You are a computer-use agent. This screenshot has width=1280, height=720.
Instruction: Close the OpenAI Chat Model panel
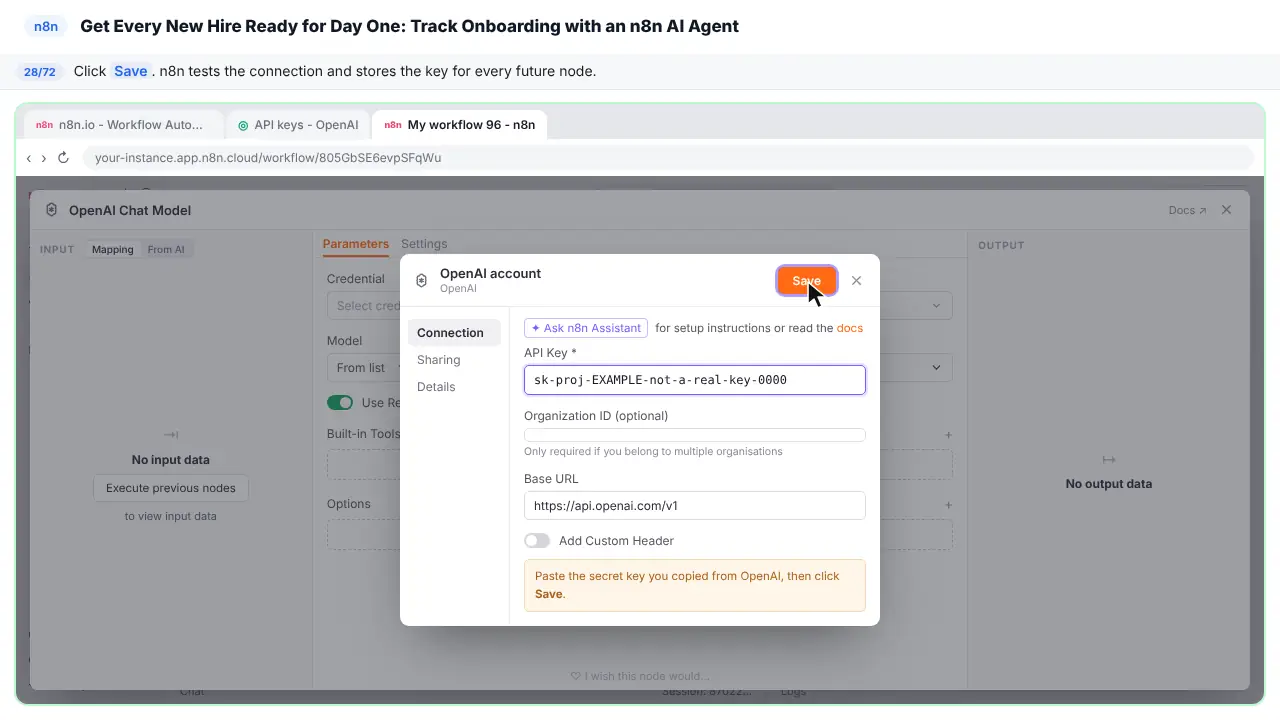[x=1227, y=210]
